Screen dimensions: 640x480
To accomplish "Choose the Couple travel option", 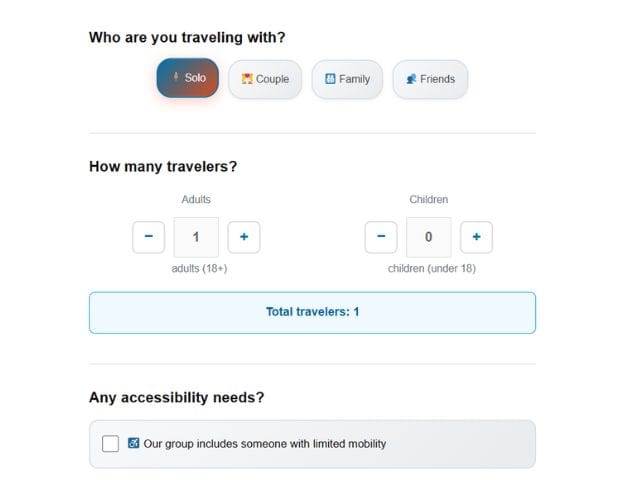I will [x=265, y=79].
